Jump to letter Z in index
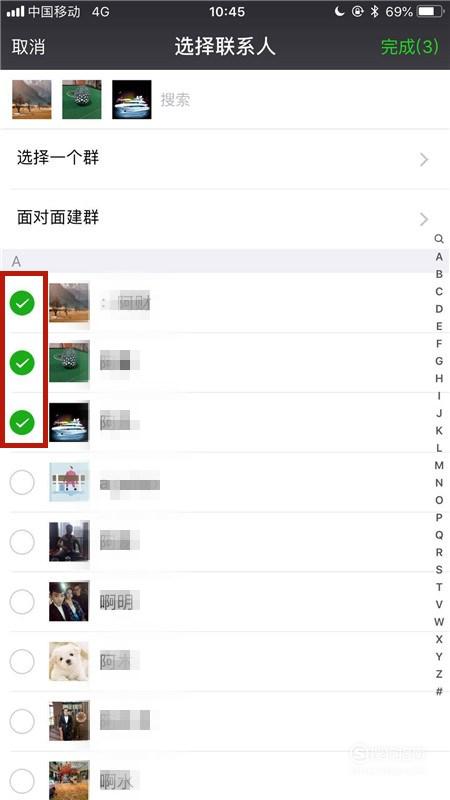Image resolution: width=450 pixels, height=800 pixels. 439,674
